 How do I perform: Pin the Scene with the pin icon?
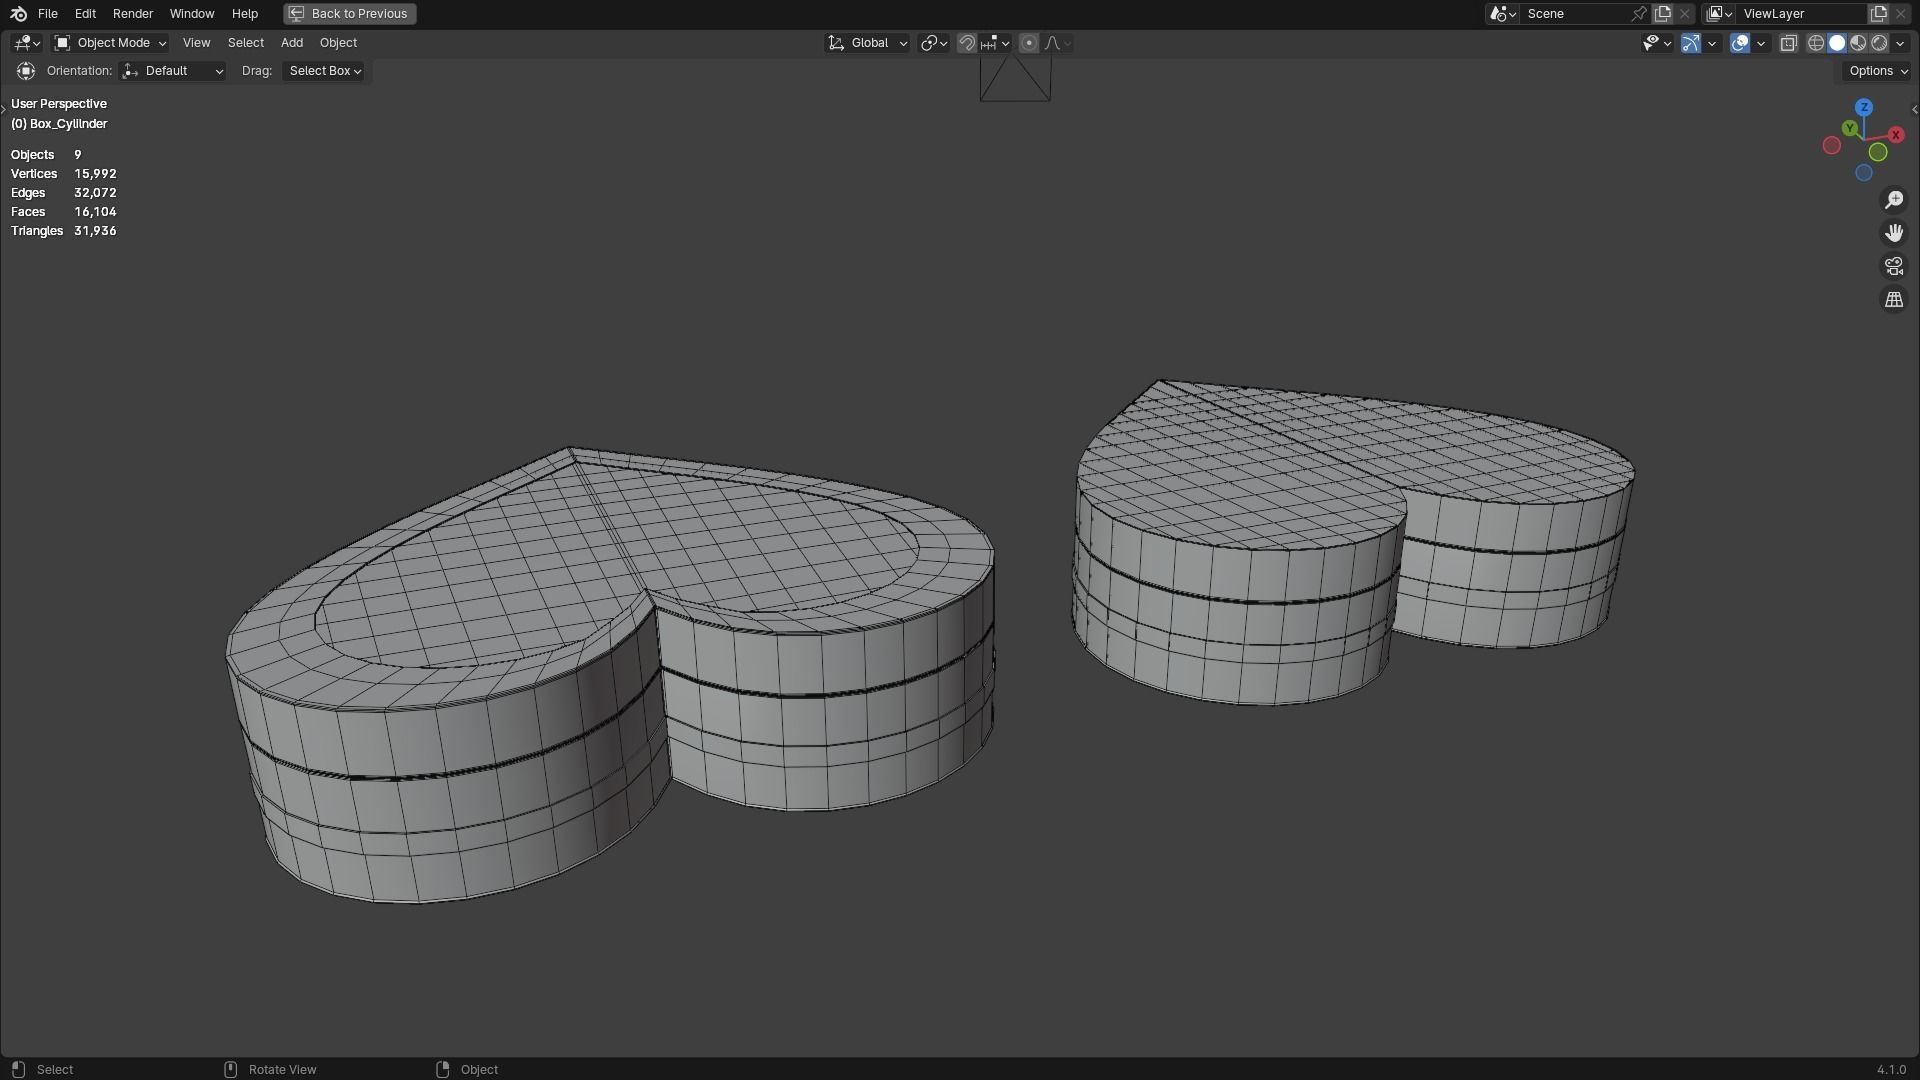tap(1639, 14)
